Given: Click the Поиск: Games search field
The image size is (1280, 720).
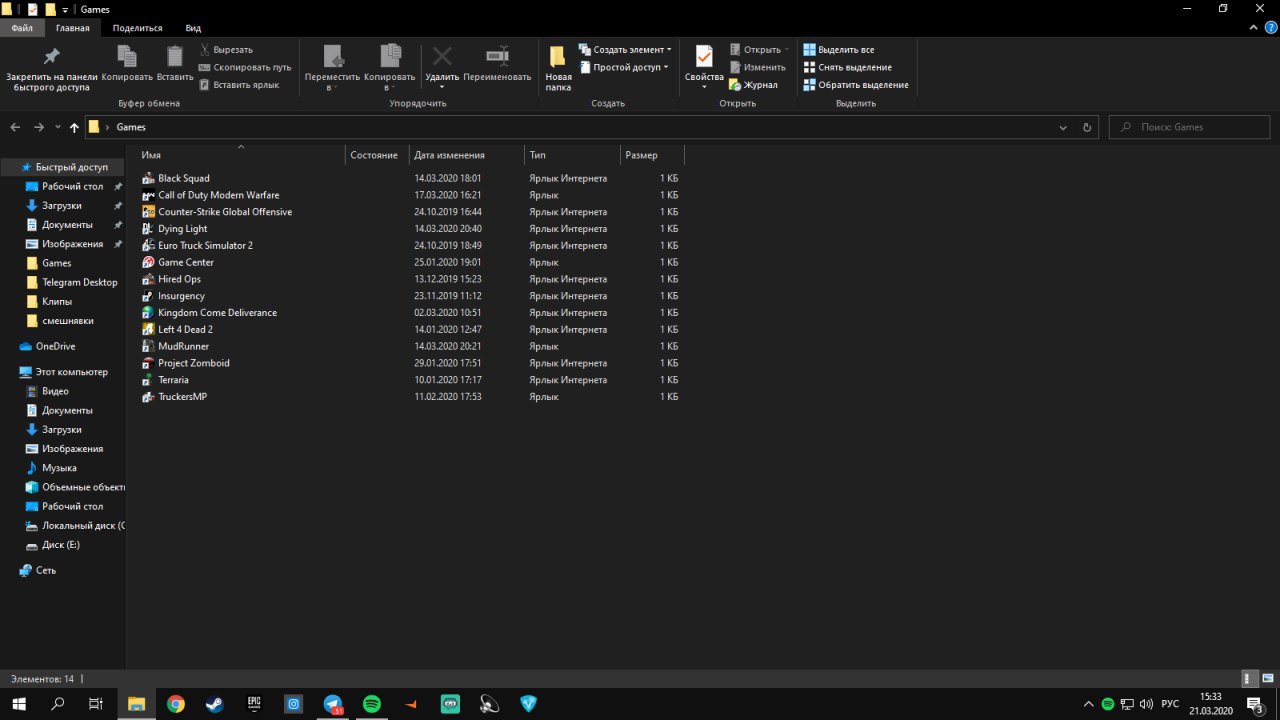Looking at the screenshot, I should [1189, 127].
